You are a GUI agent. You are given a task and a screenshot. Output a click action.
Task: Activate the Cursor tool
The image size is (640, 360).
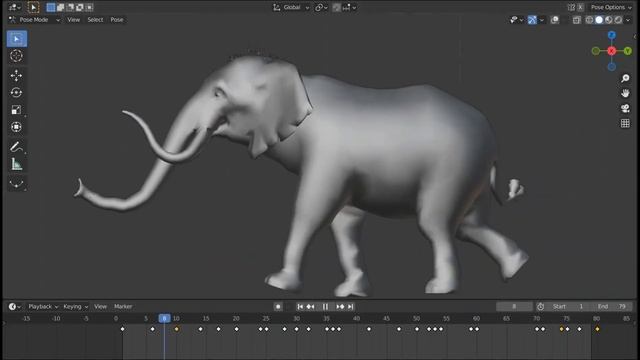[17, 56]
